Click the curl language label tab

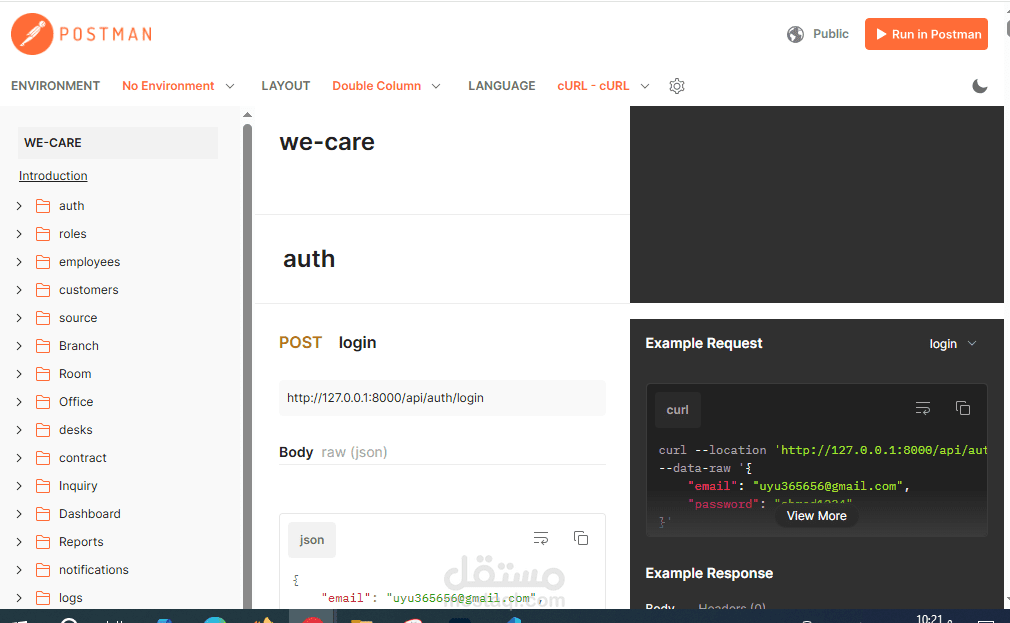coord(678,410)
